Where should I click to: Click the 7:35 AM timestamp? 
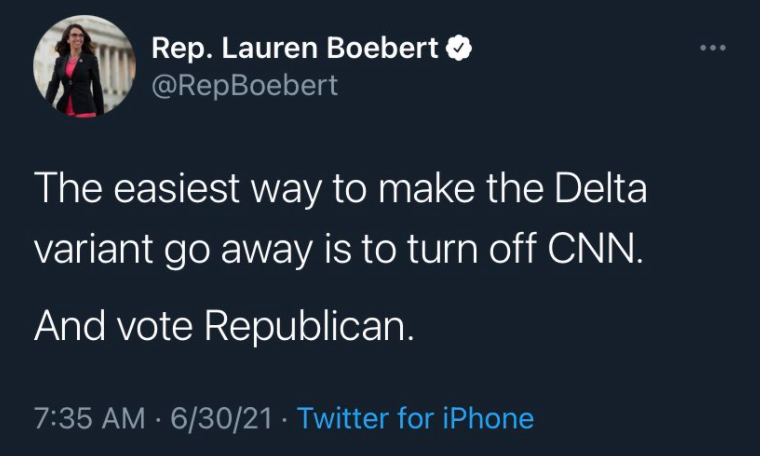[x=89, y=417]
